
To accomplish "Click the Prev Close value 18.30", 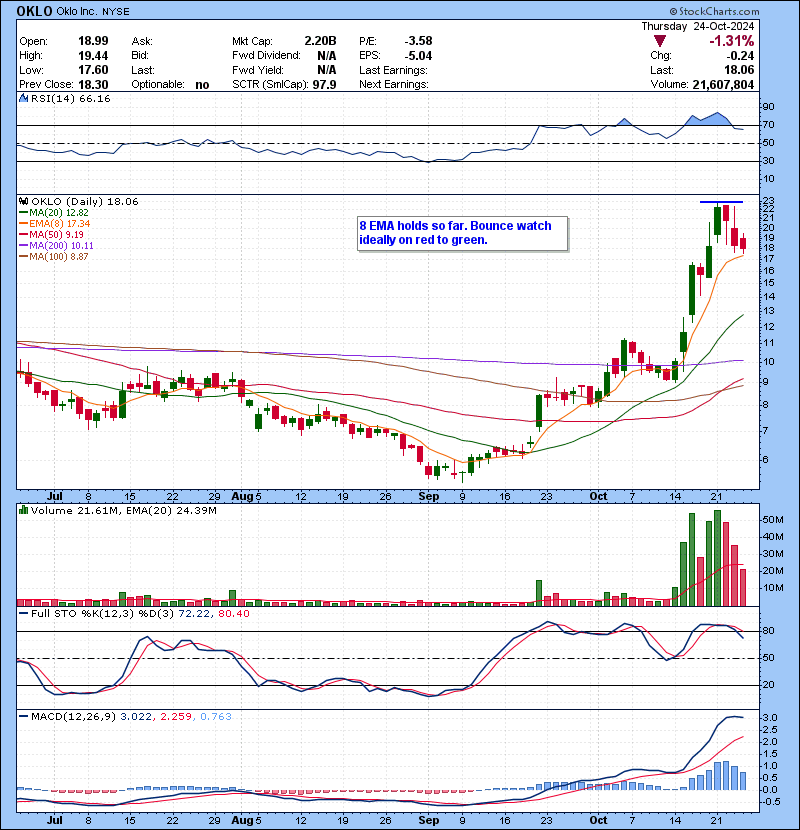I will (x=93, y=85).
